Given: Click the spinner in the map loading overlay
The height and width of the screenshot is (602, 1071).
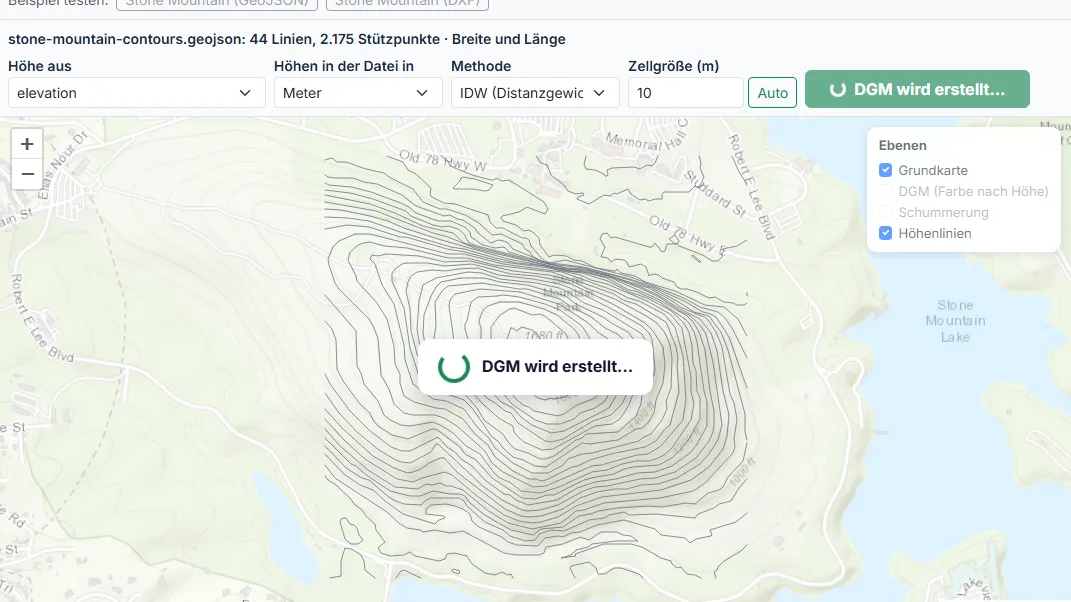Looking at the screenshot, I should click(x=454, y=367).
